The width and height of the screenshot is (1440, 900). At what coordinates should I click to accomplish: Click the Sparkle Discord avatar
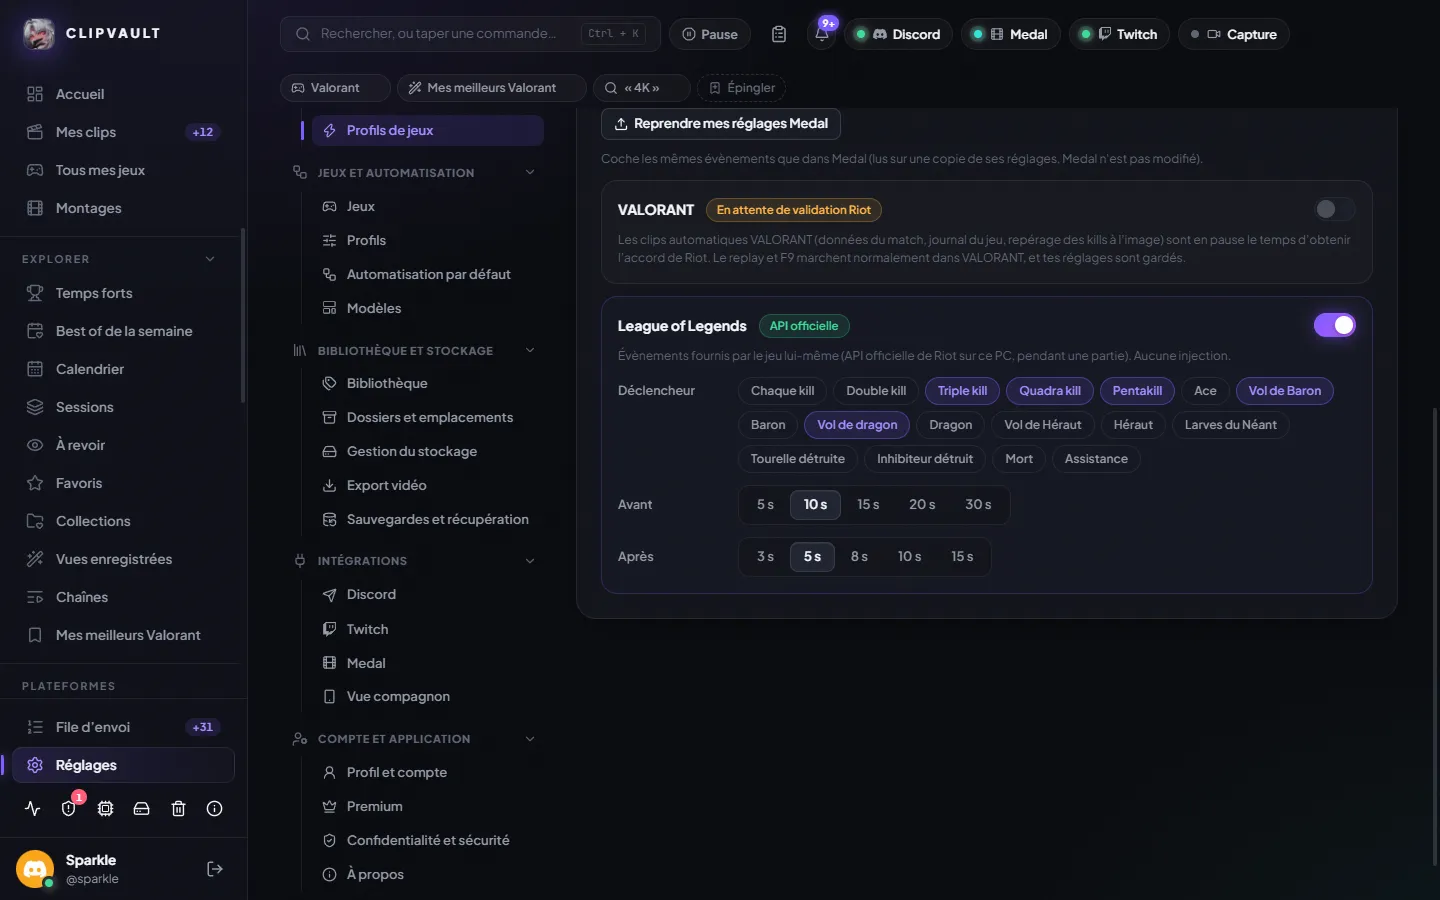coord(35,869)
